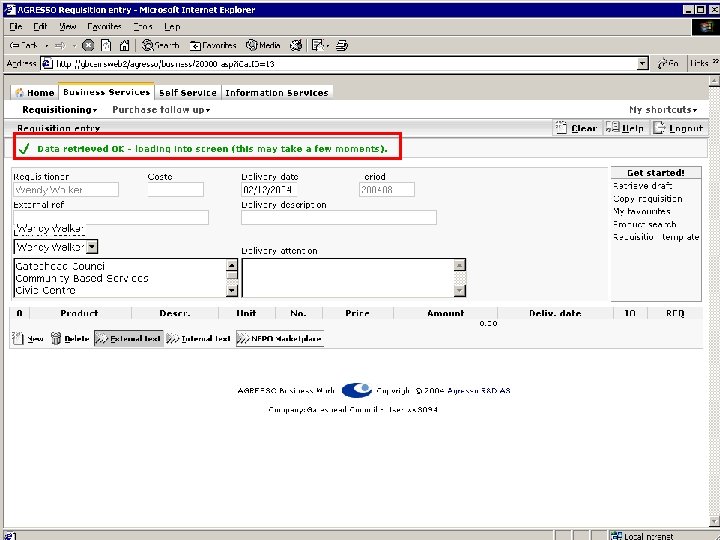Click the Price column header
720x540 pixels.
point(357,313)
